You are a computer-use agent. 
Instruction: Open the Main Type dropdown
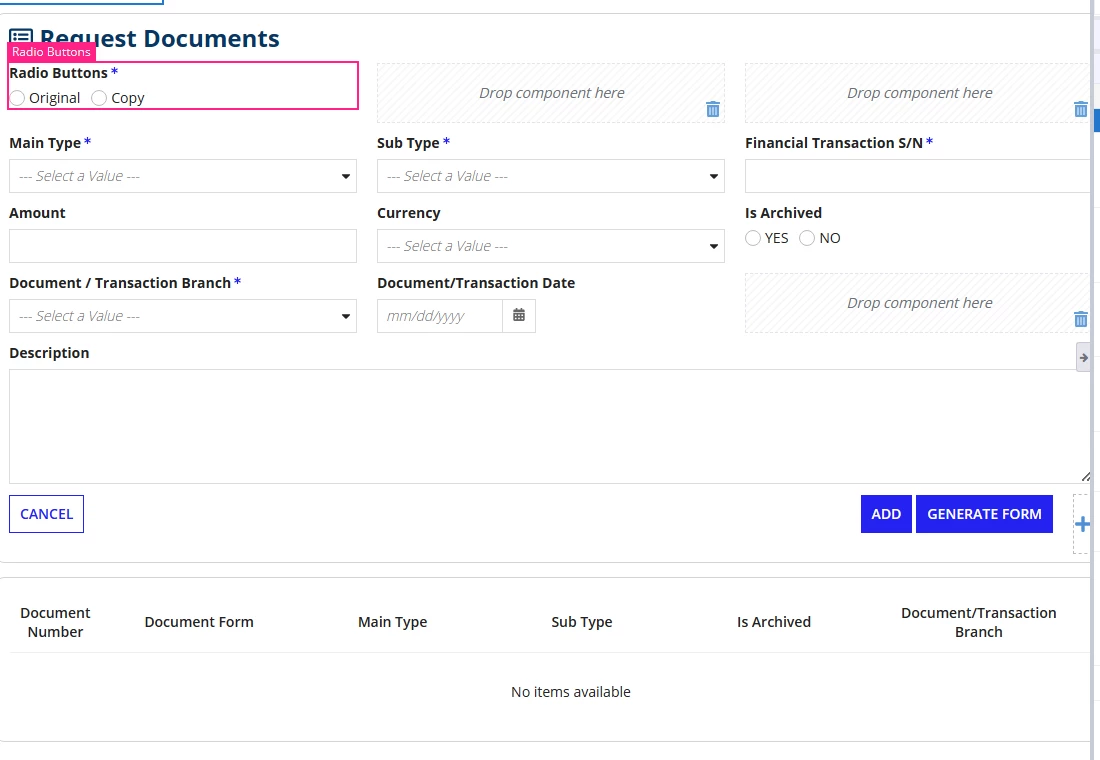182,176
